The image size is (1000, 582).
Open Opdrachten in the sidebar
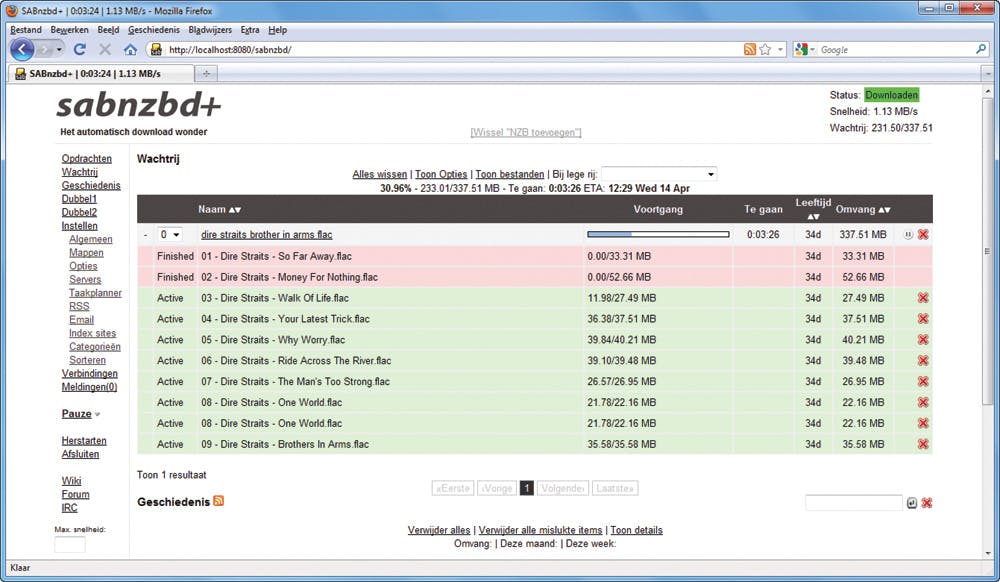coord(87,159)
